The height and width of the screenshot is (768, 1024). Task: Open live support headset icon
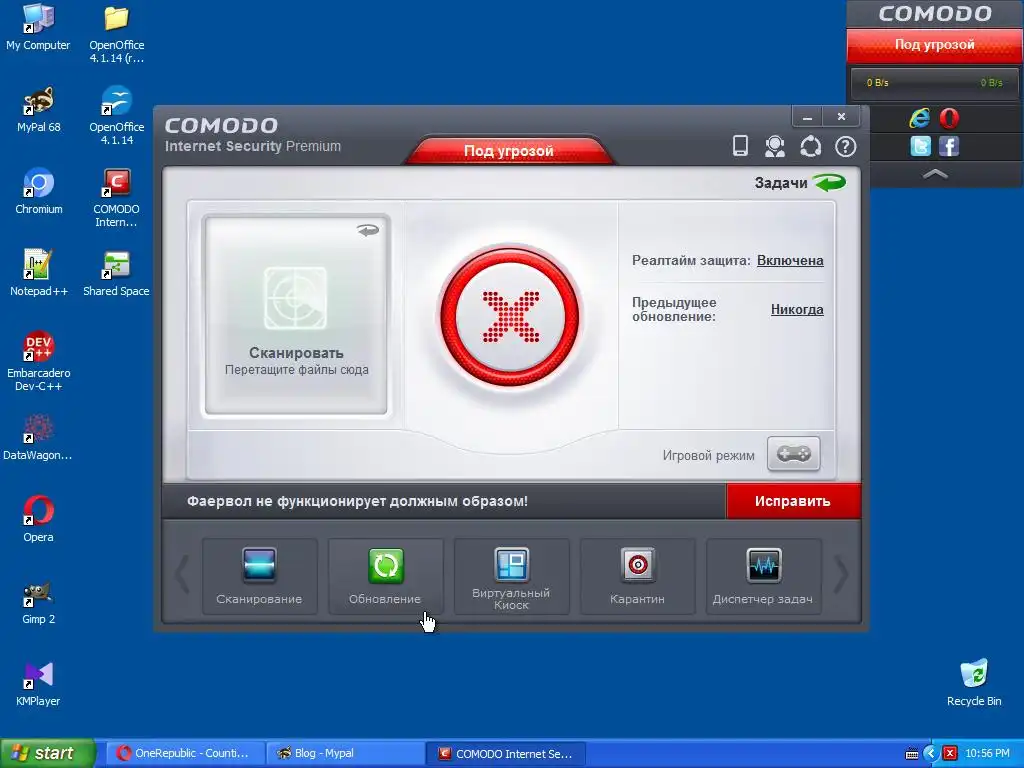coord(775,146)
